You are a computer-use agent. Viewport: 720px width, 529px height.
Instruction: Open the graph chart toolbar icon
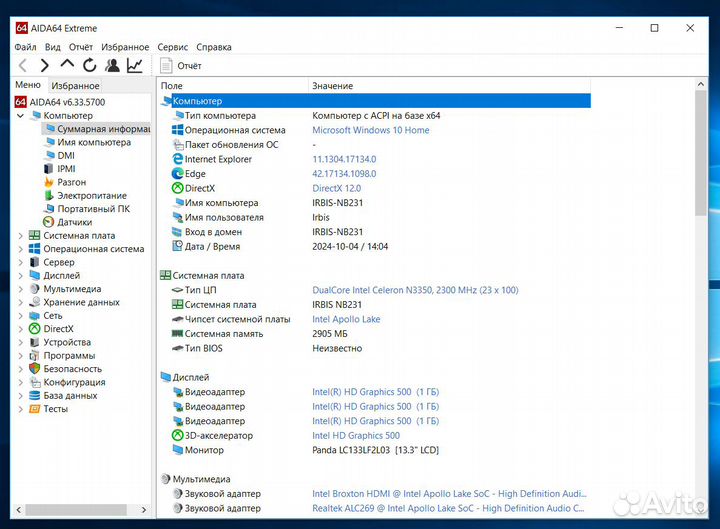(x=135, y=66)
